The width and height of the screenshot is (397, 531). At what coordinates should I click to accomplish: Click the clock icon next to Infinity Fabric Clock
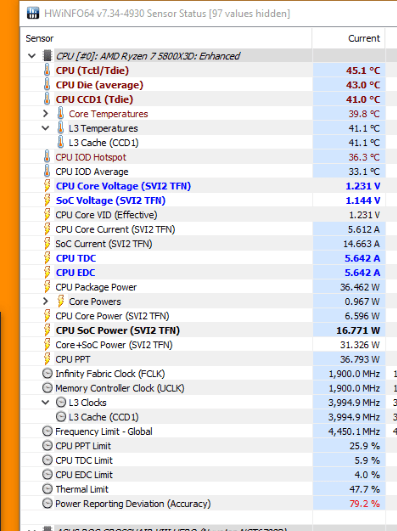(47, 374)
